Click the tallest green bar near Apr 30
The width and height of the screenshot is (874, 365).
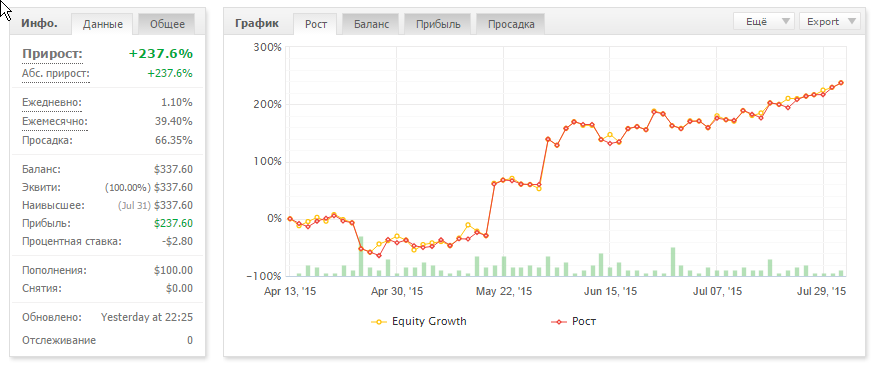point(361,256)
